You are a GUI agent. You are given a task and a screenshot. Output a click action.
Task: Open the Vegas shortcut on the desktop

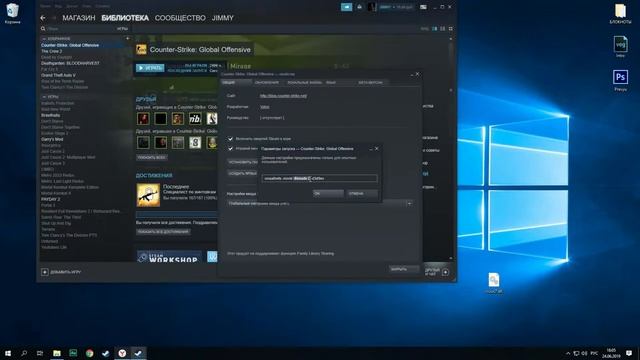pyautogui.click(x=620, y=47)
